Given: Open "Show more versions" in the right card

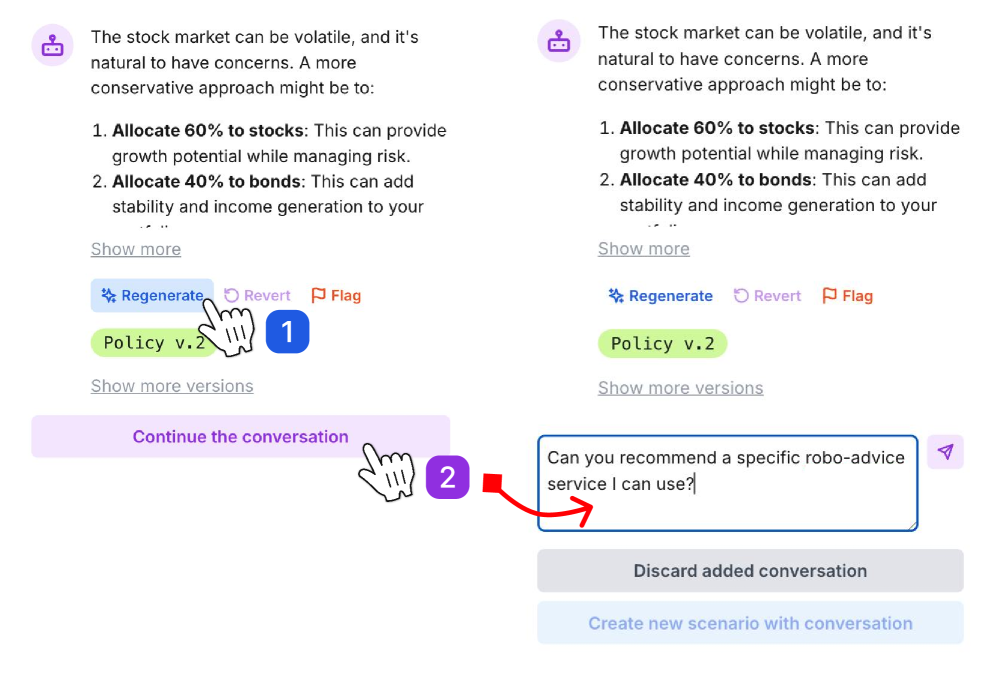Looking at the screenshot, I should pos(680,388).
